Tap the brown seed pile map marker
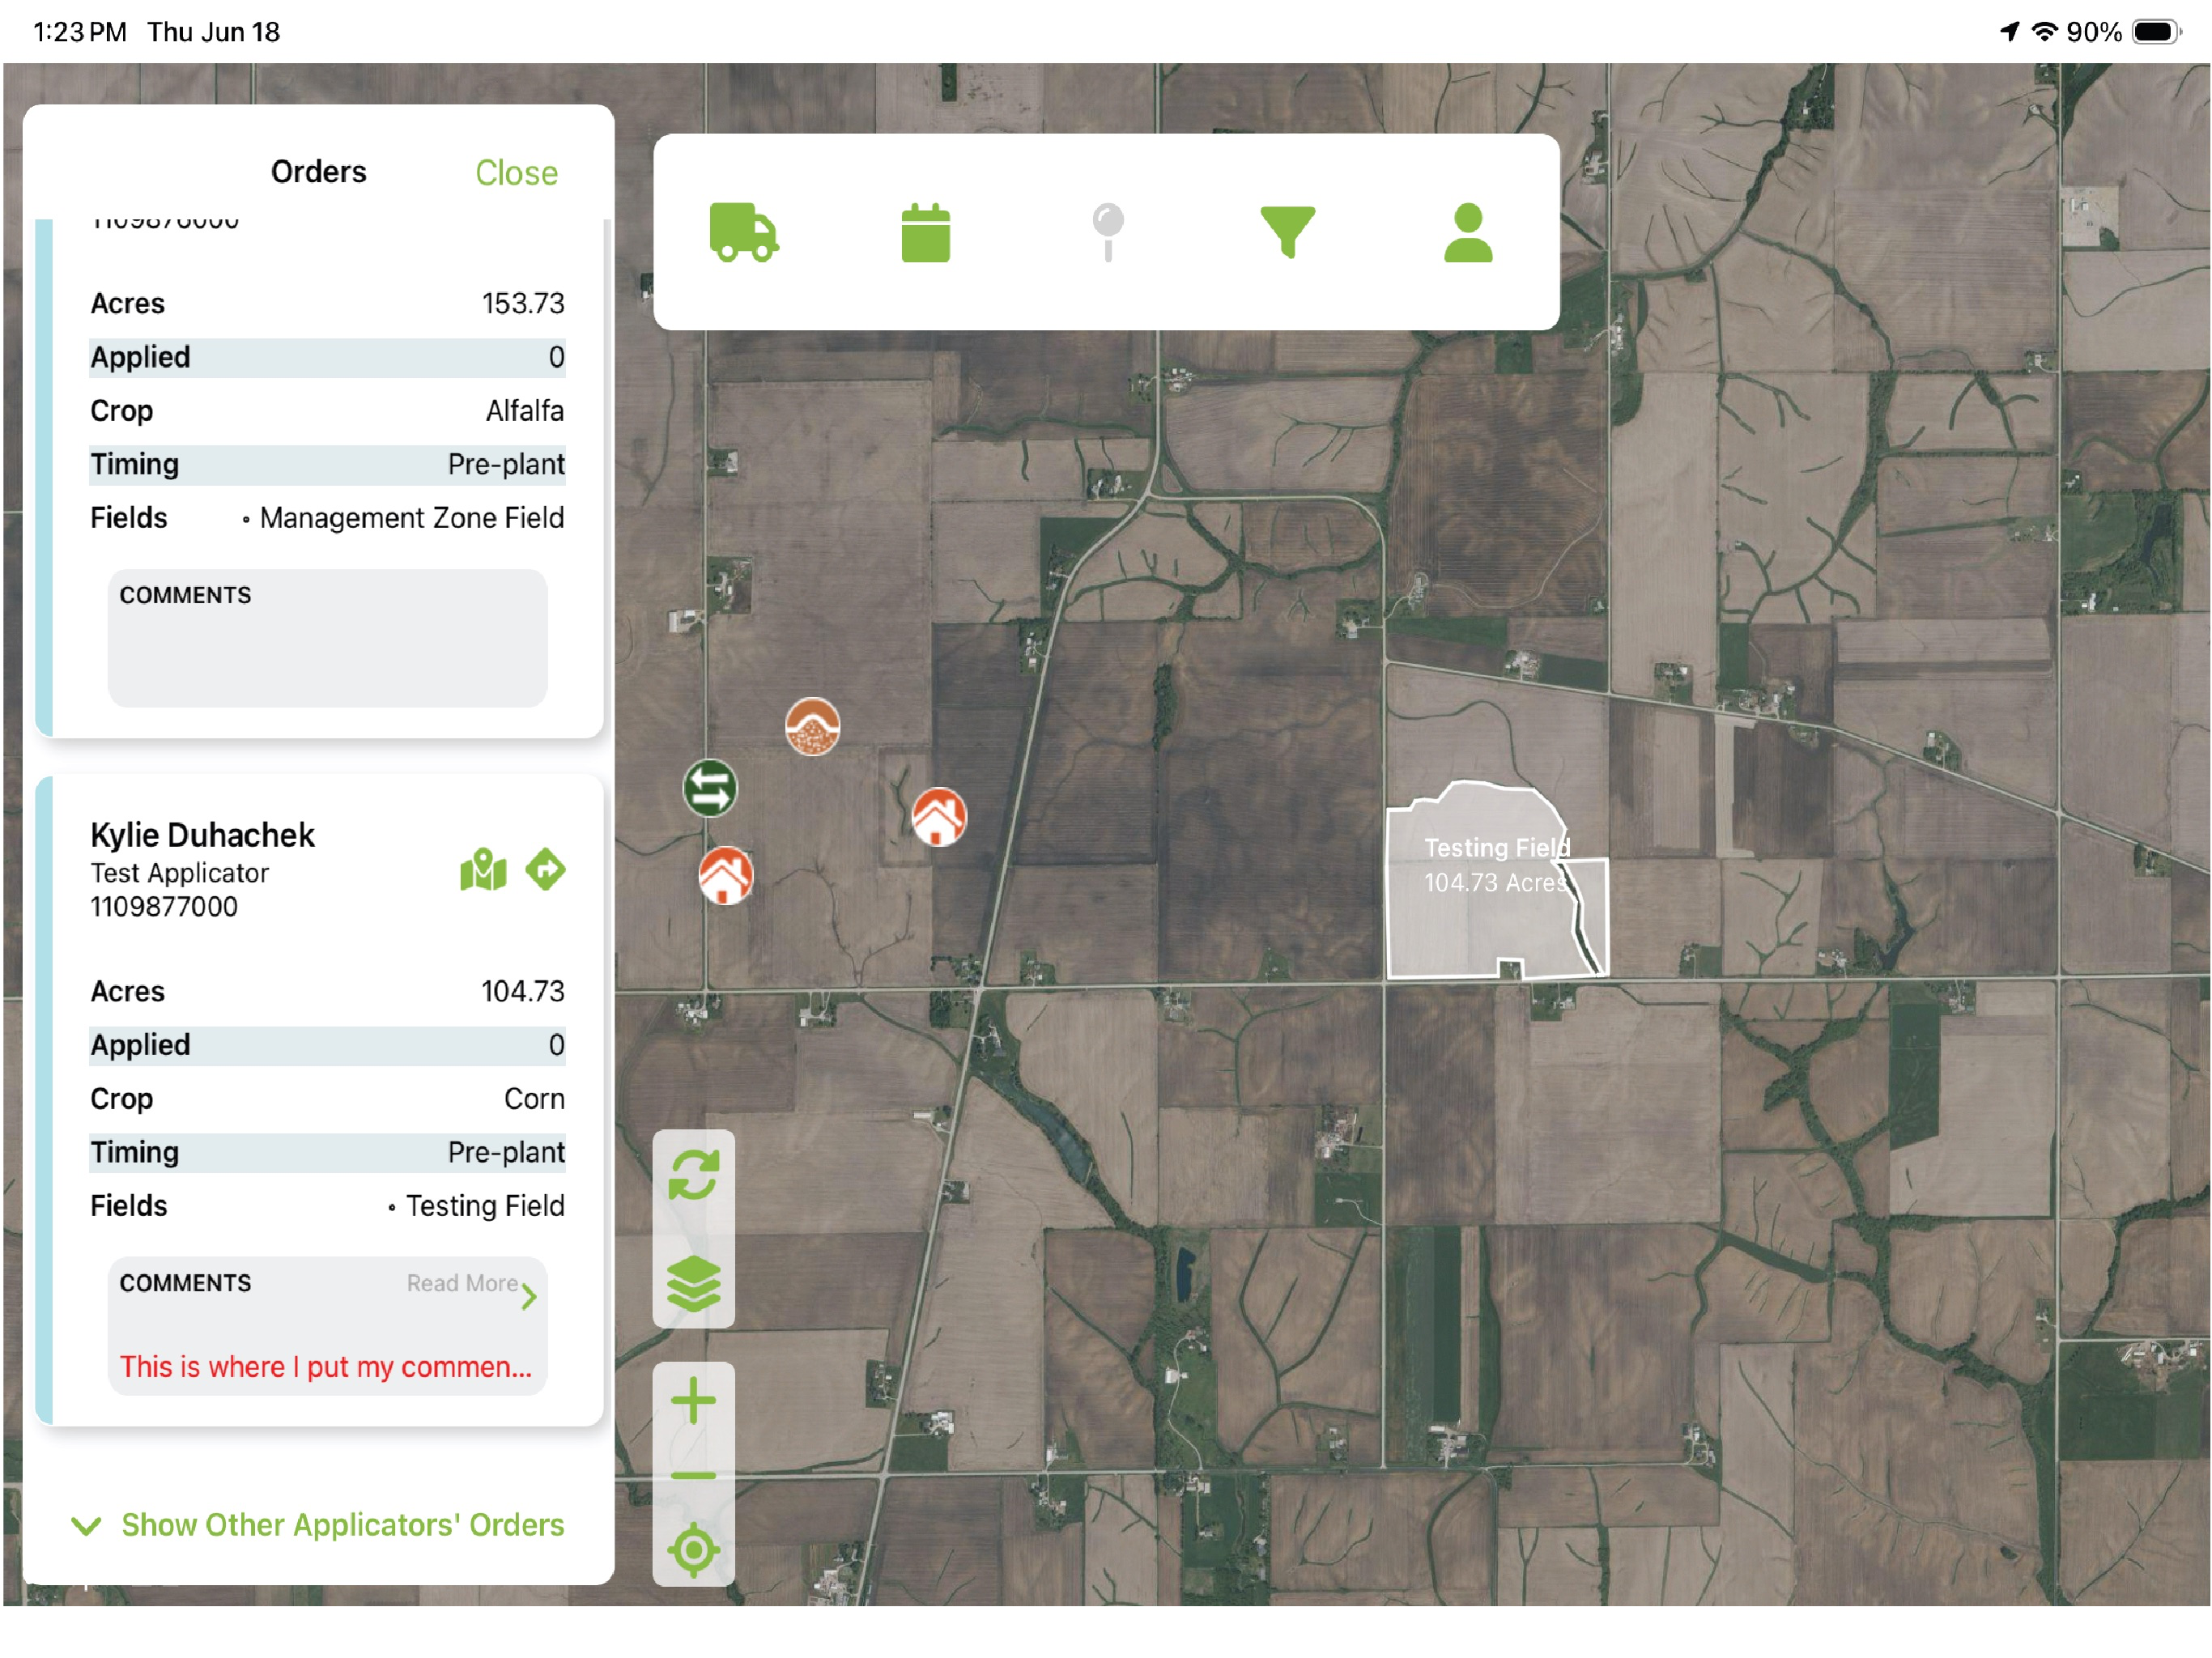Viewport: 2212px width, 1658px height. point(812,727)
